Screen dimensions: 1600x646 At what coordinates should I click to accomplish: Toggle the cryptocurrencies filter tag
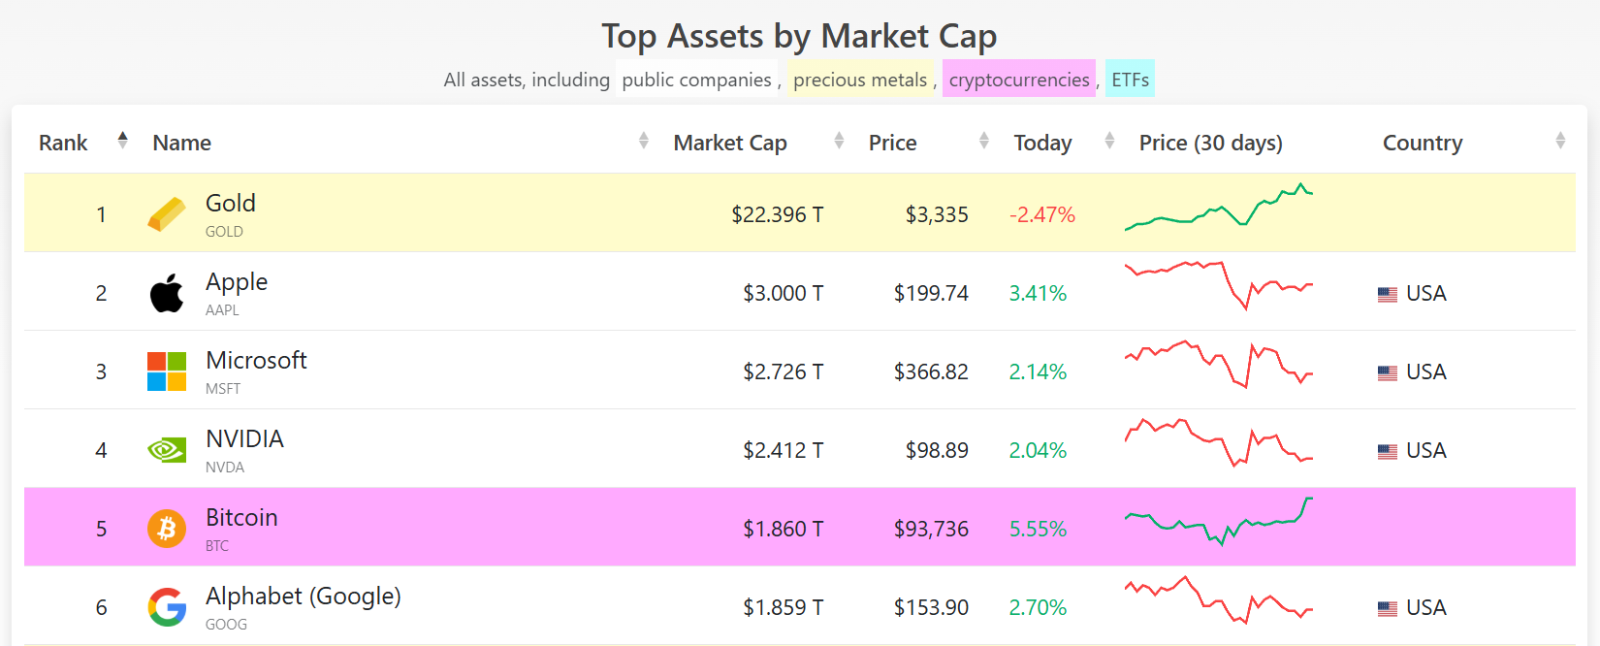[x=1018, y=80]
